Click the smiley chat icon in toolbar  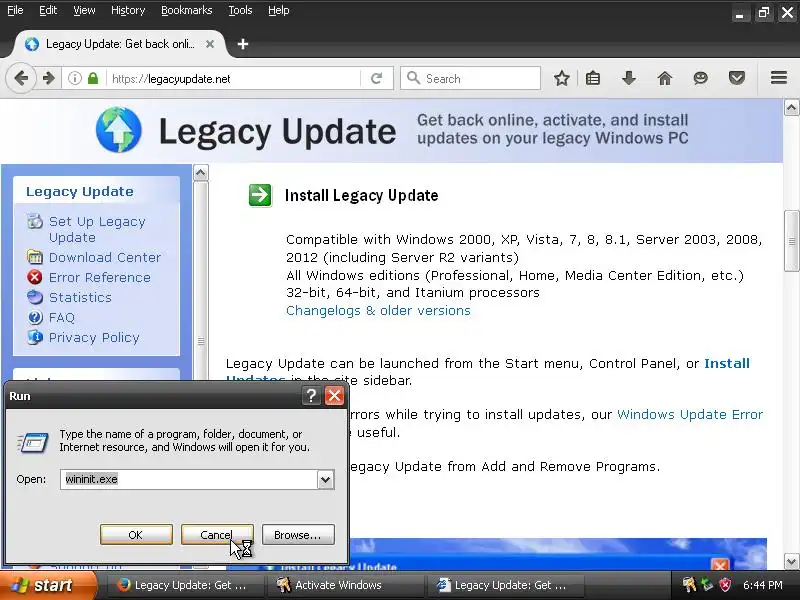[701, 79]
